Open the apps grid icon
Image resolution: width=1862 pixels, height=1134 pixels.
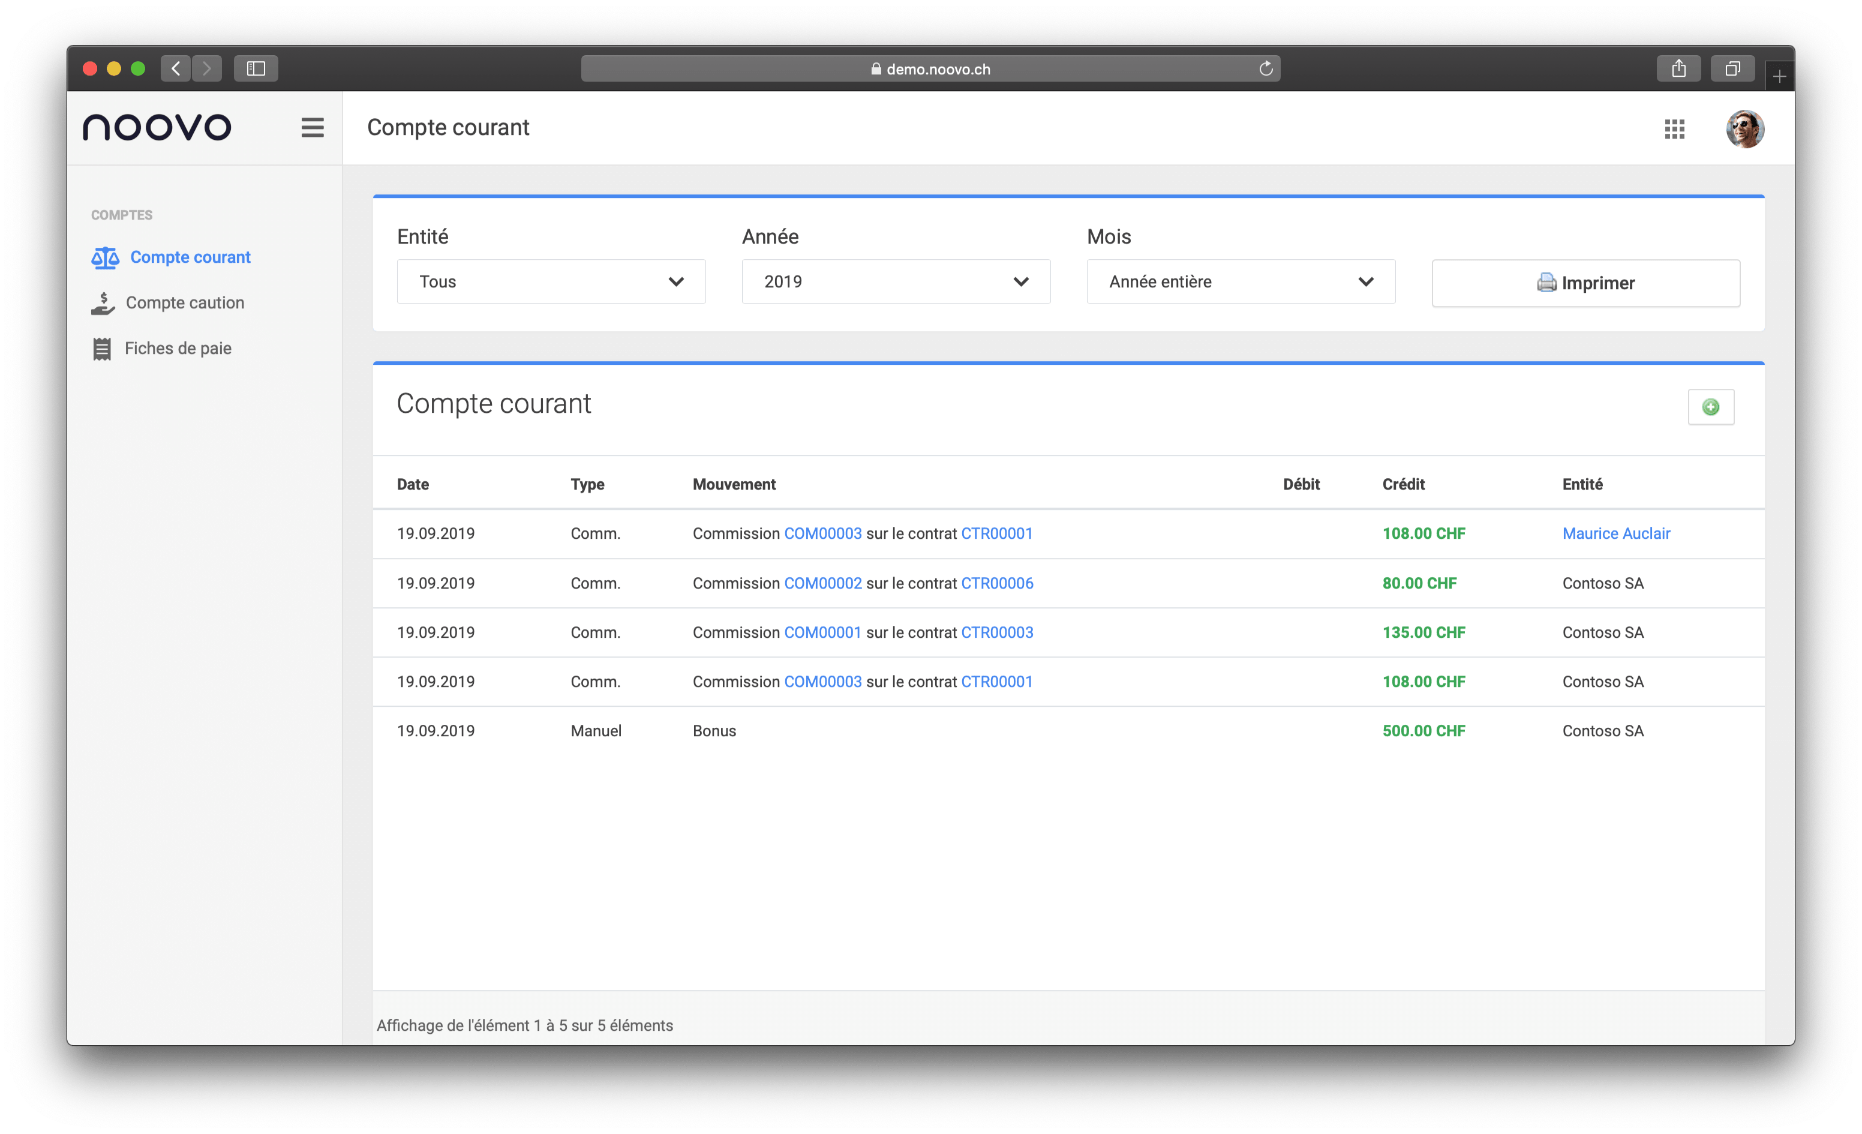pyautogui.click(x=1674, y=129)
